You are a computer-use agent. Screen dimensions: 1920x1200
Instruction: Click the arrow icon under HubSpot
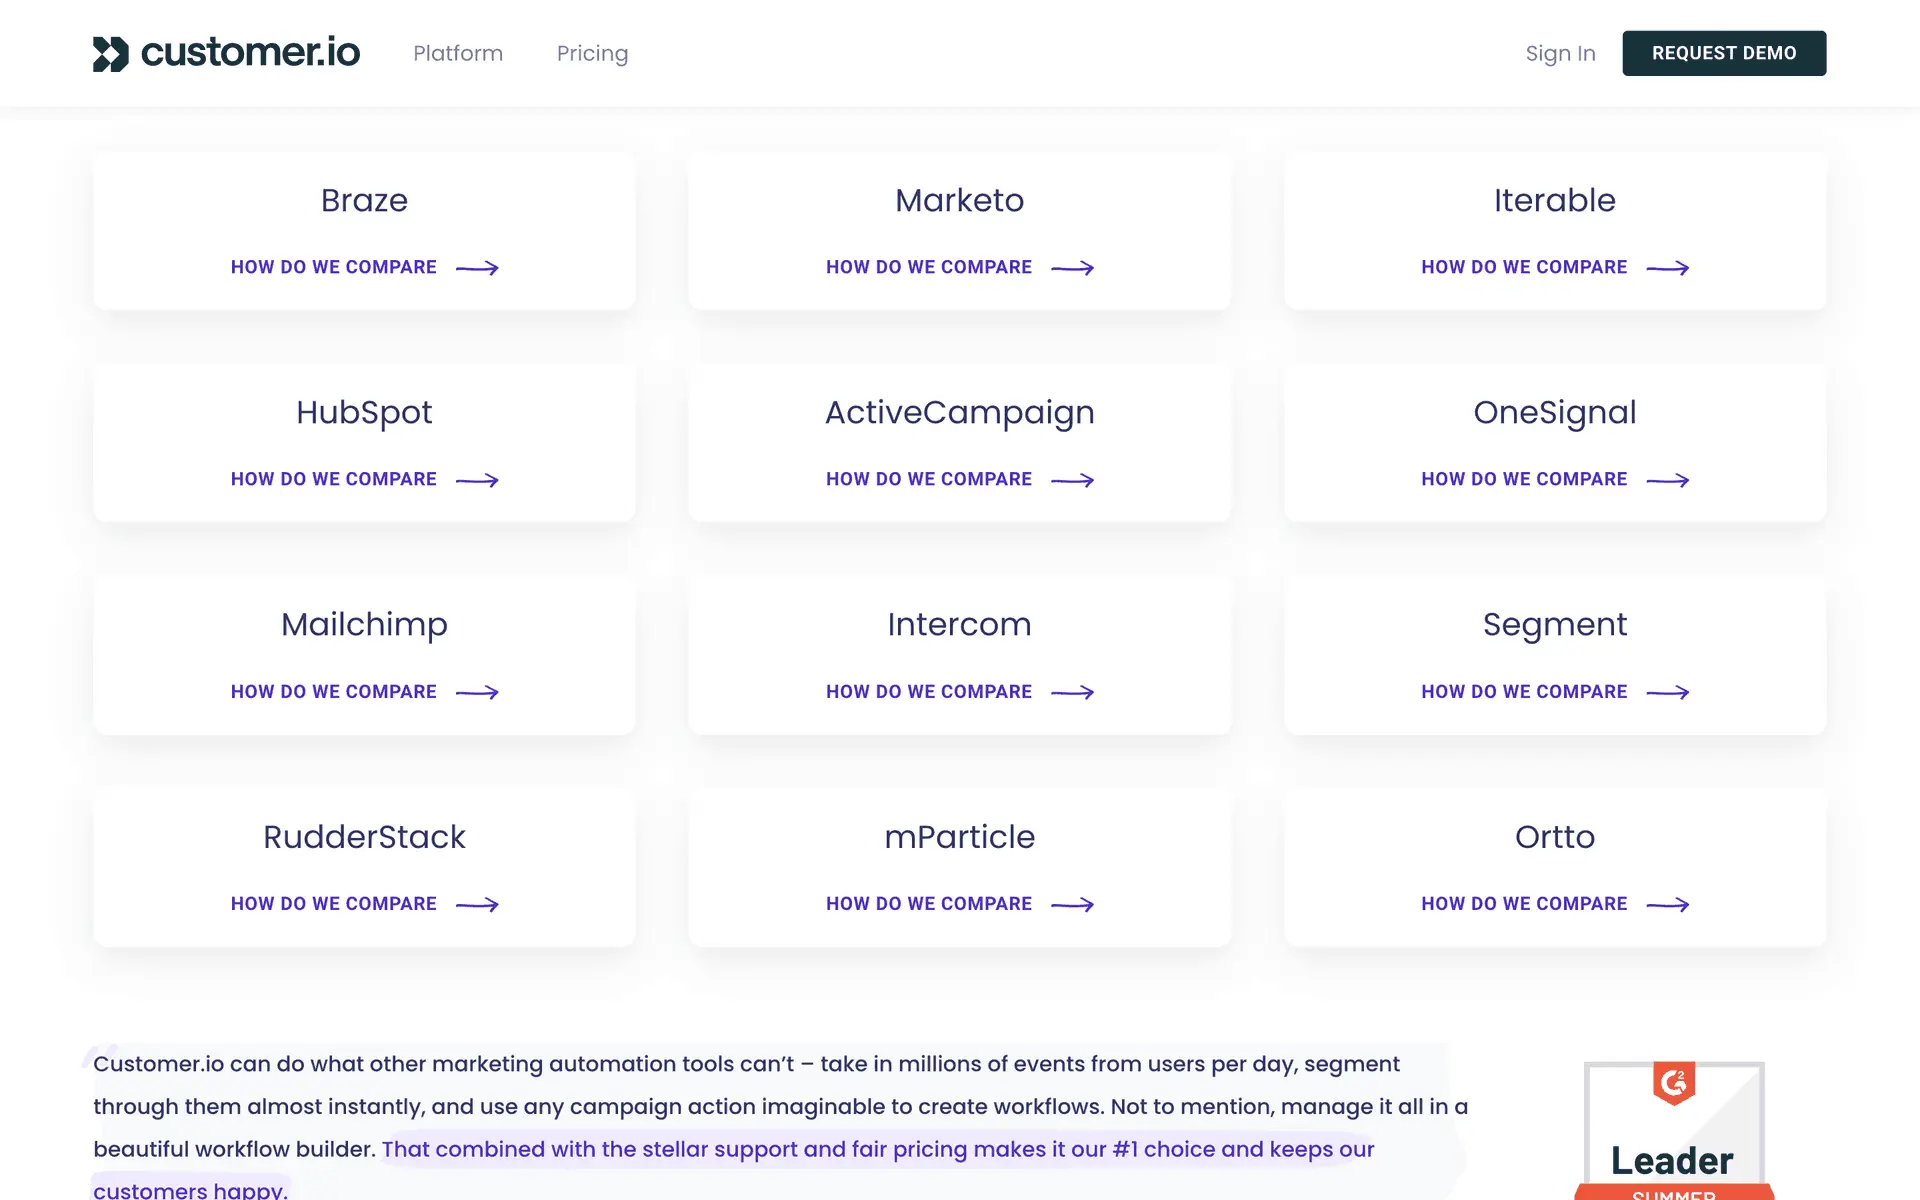point(477,480)
